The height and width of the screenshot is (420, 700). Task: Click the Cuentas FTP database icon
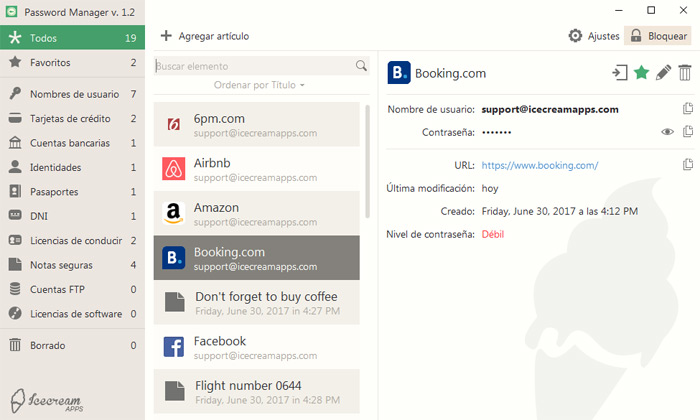15,289
